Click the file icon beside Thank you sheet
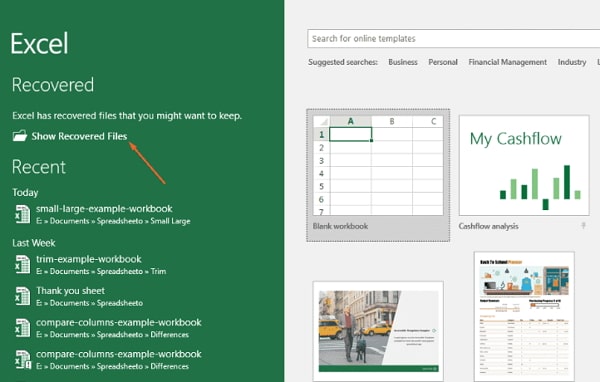600x382 pixels. (23, 296)
